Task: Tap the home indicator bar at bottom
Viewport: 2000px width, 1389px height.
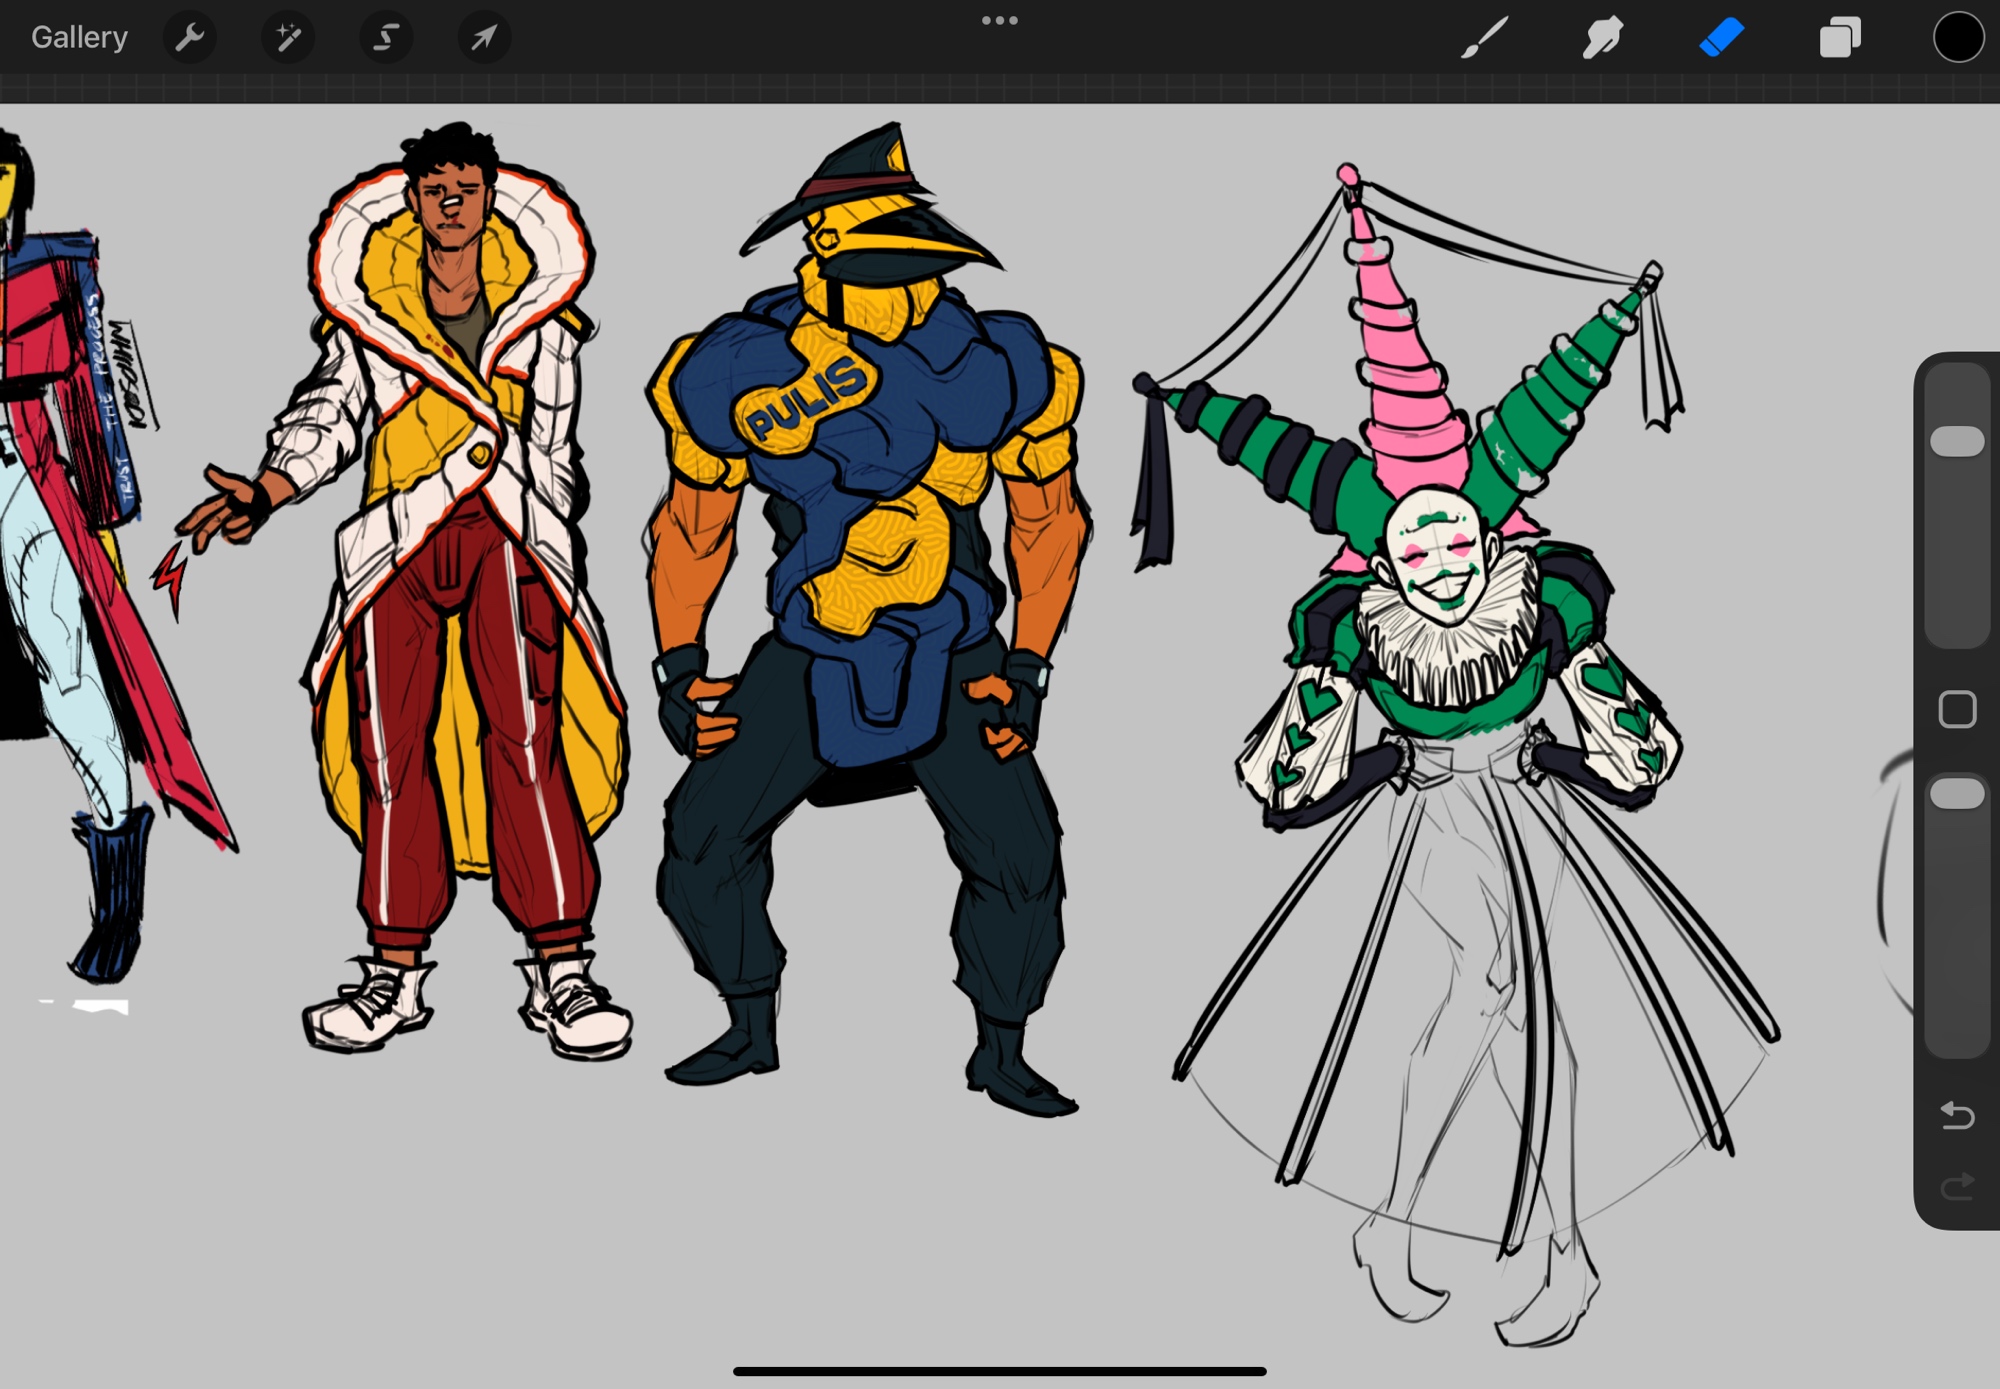Action: coord(999,1371)
